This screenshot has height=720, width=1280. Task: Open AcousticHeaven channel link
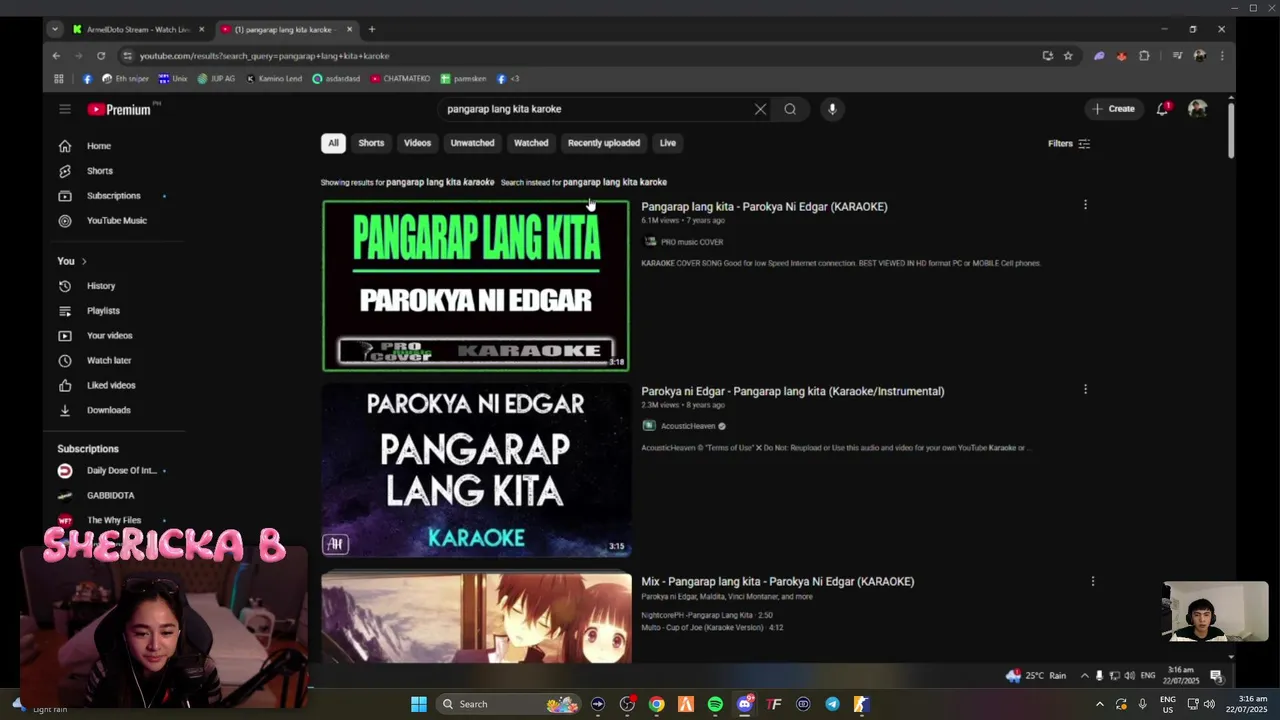pos(688,426)
